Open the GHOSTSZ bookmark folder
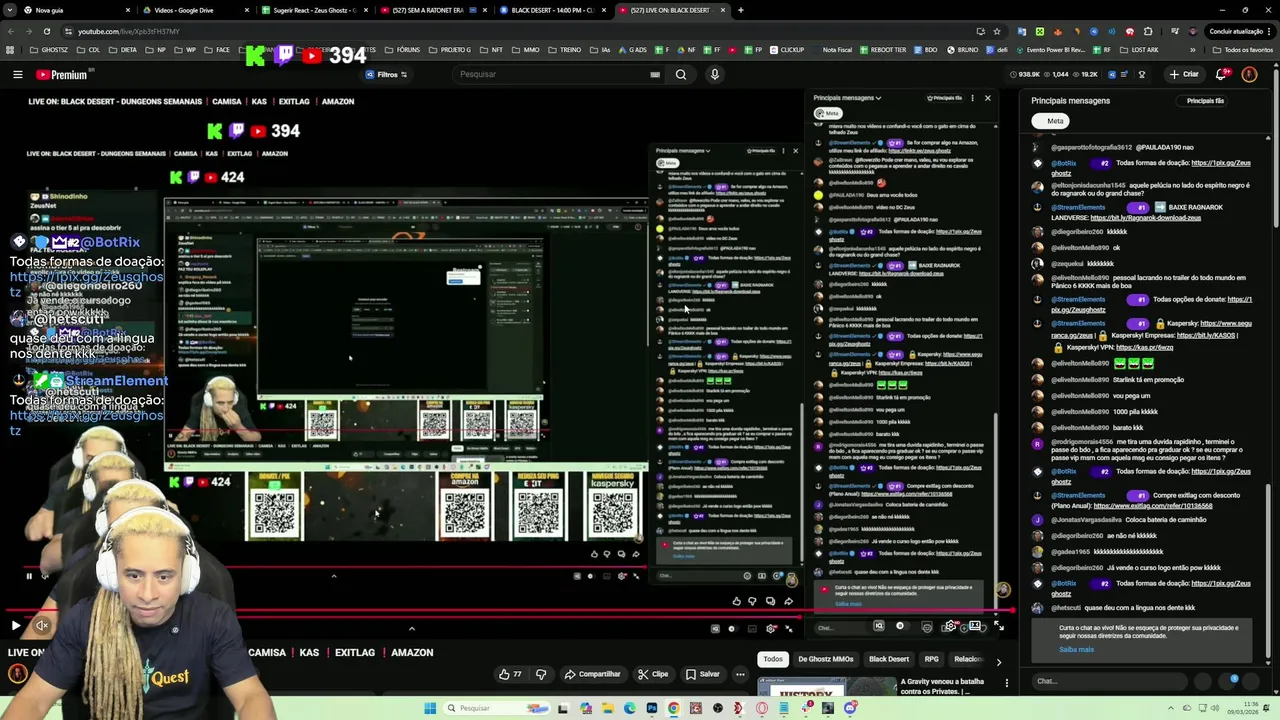The image size is (1280, 720). [x=49, y=49]
